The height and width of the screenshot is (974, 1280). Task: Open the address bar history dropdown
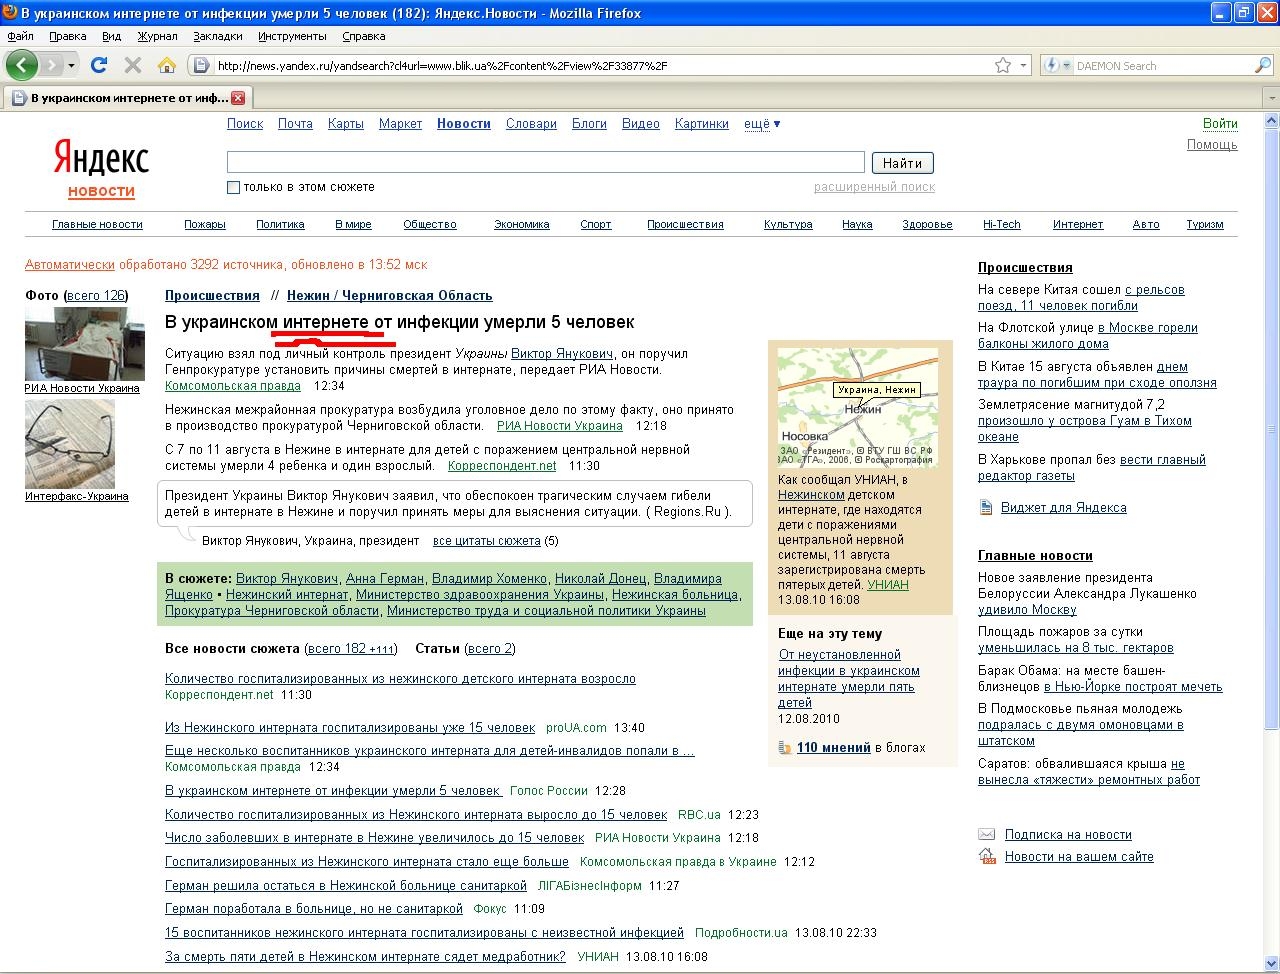tap(1023, 65)
